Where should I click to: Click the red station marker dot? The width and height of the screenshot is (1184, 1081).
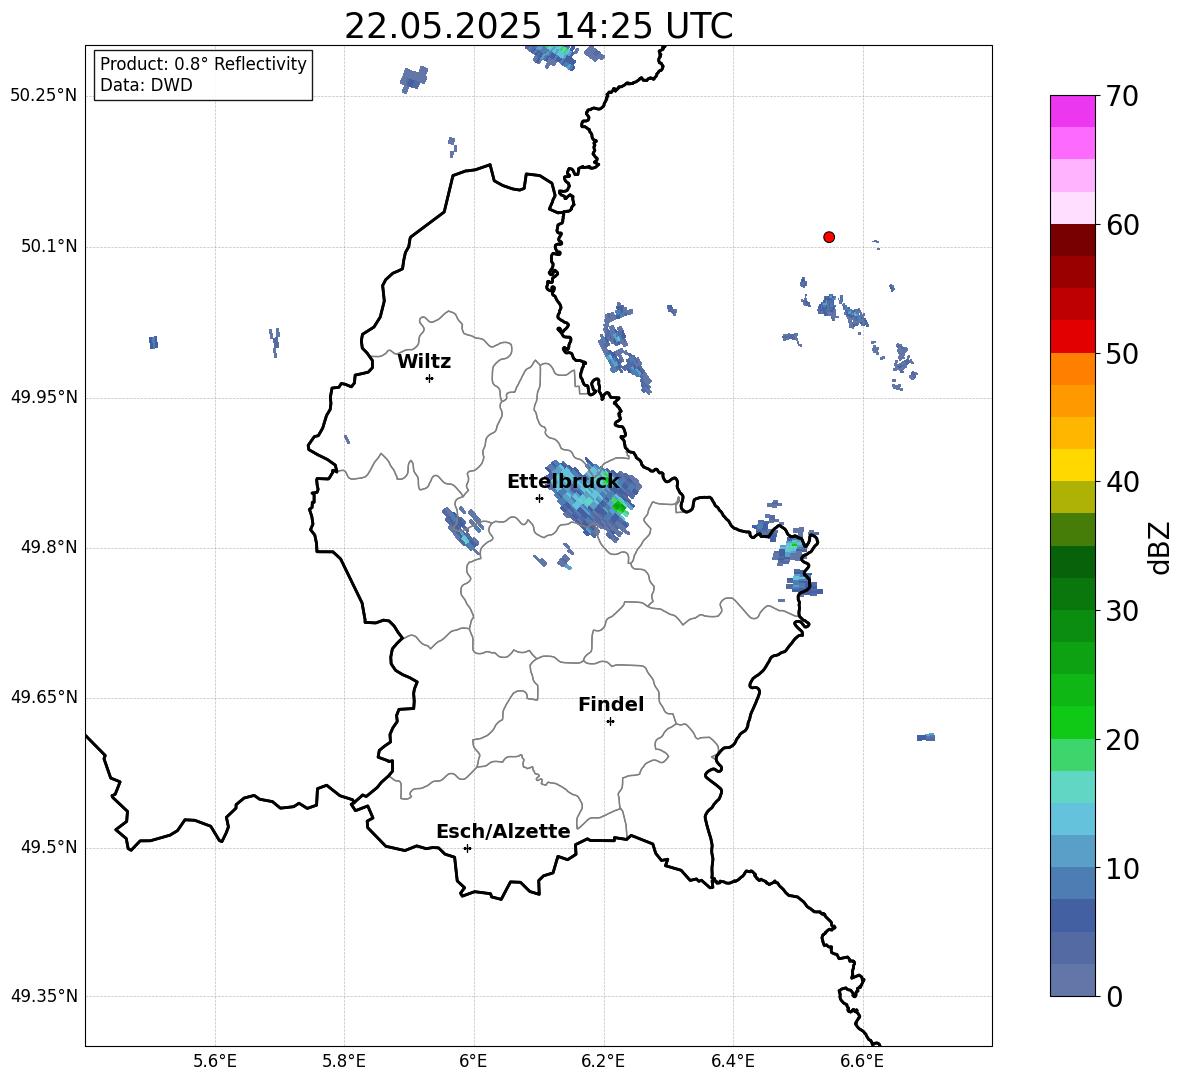828,237
